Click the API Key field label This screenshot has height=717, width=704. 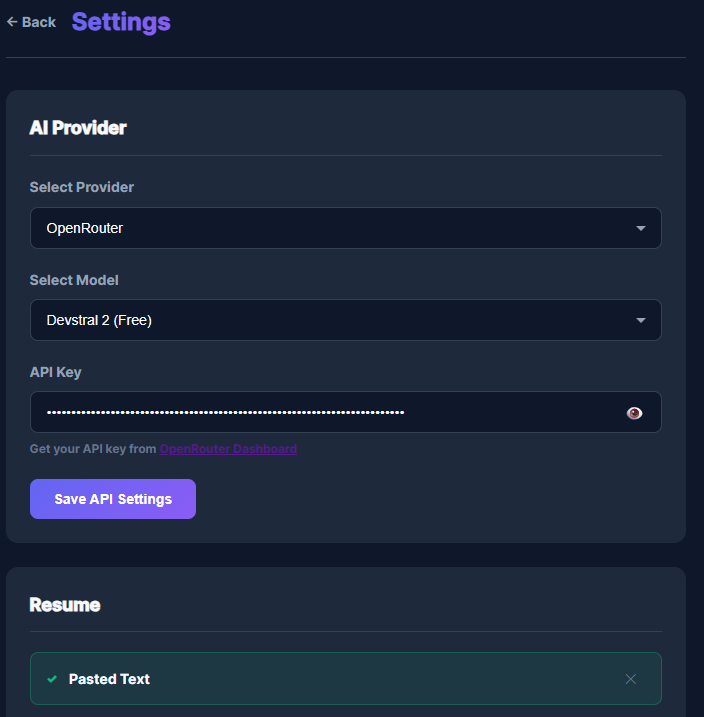click(x=56, y=372)
